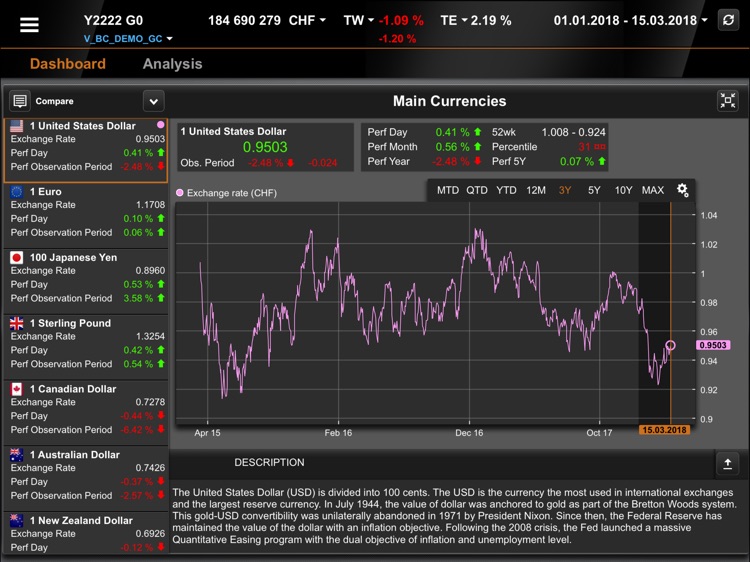Toggle the 3Y chart range
The image size is (750, 562).
[565, 190]
